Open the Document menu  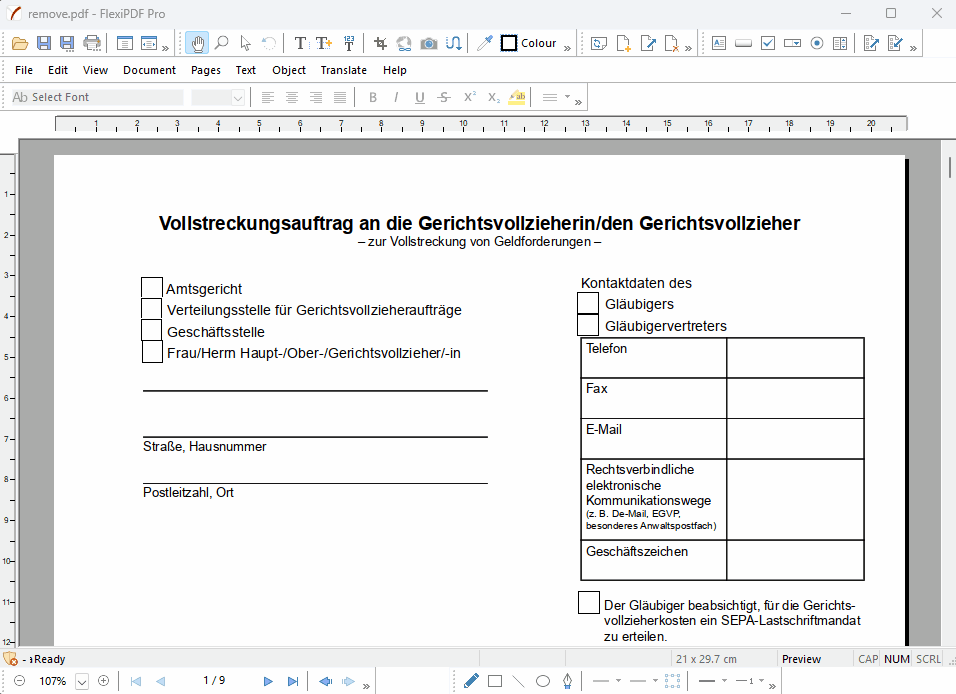click(x=149, y=70)
